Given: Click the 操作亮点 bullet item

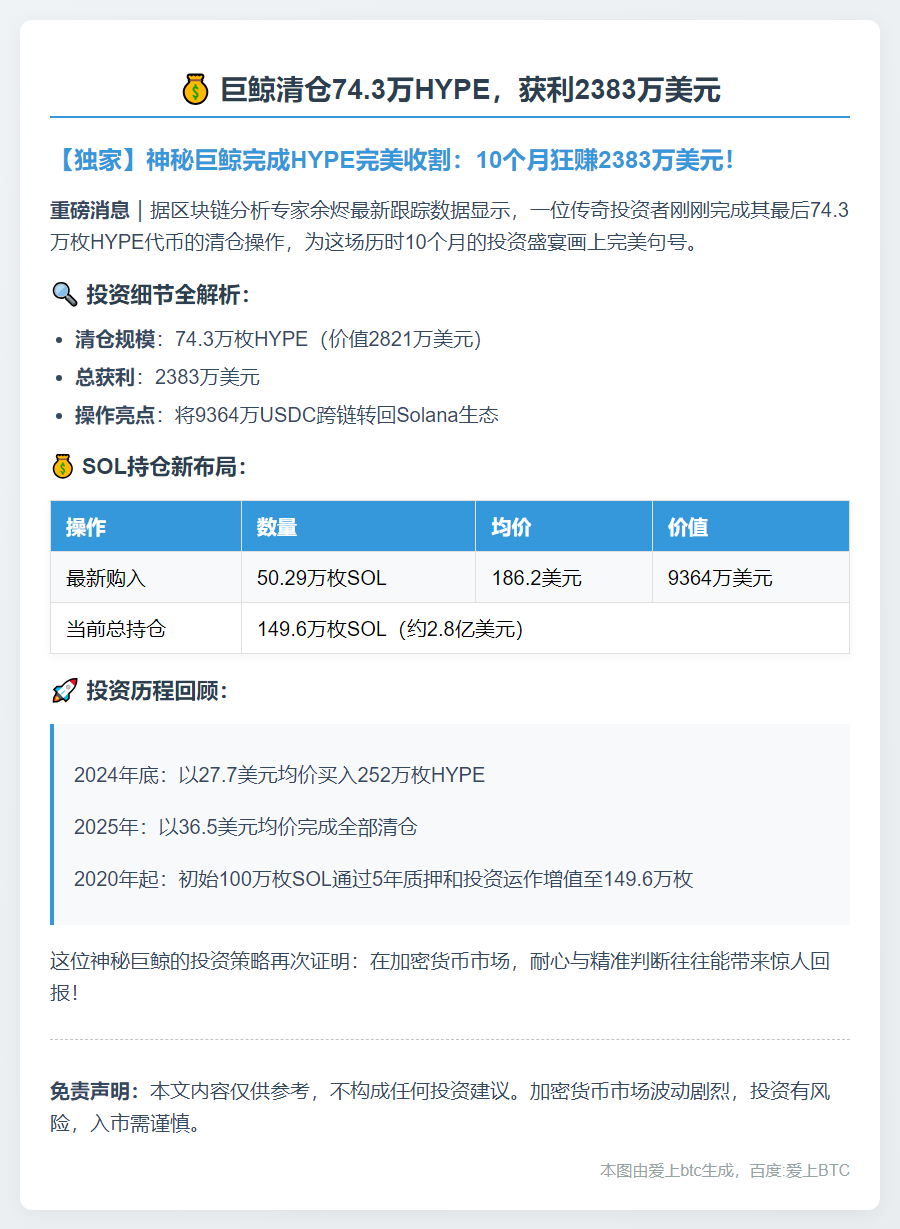Looking at the screenshot, I should click(286, 415).
